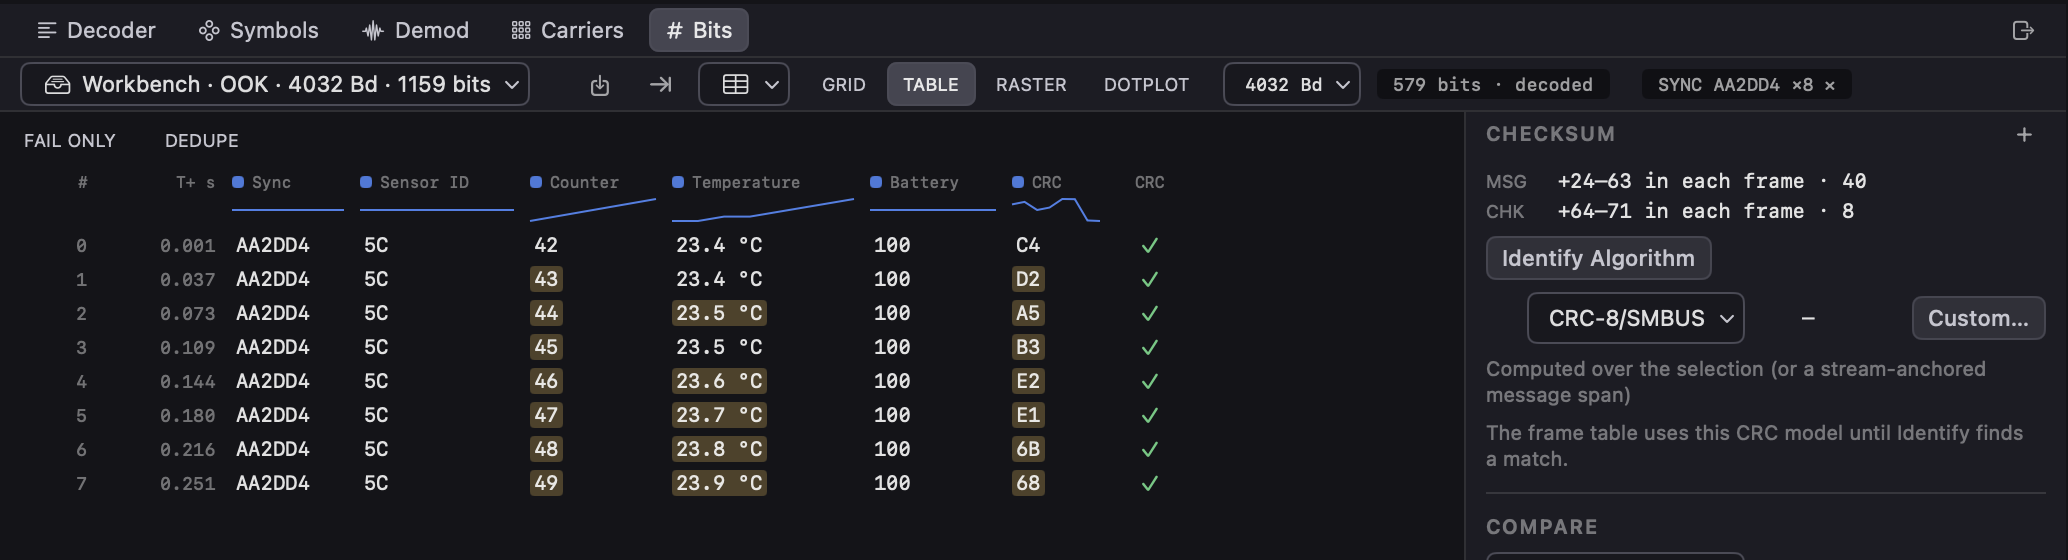This screenshot has height=560, width=2068.
Task: Click CRC check mark in row 1
Action: tap(1150, 279)
